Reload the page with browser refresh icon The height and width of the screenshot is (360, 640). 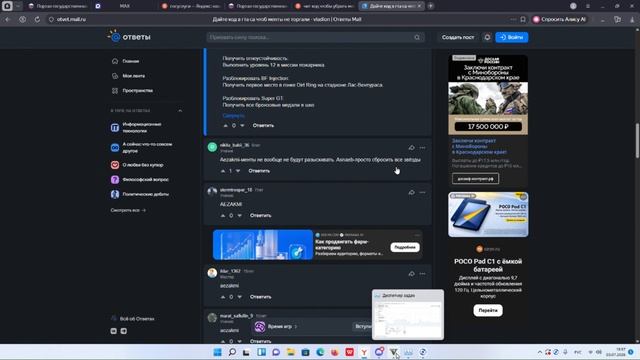pos(37,19)
